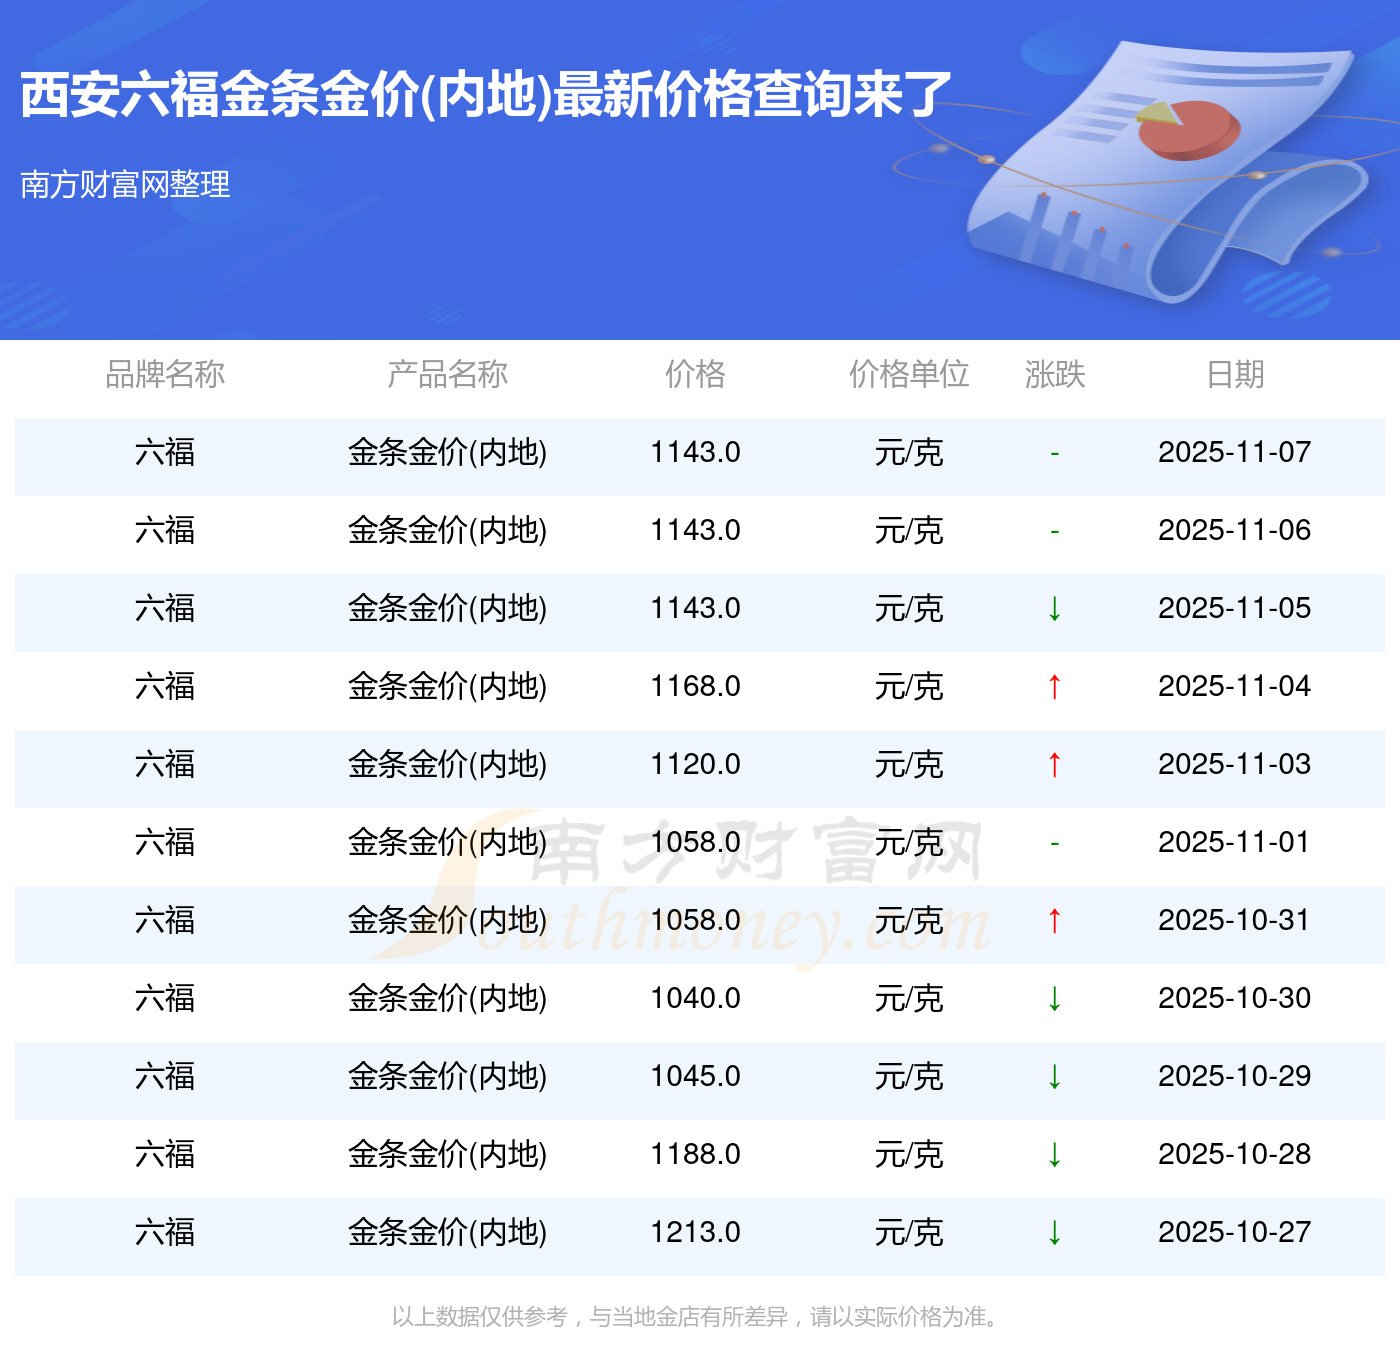1400x1362 pixels.
Task: Click the 品牌名称 column header
Action: 165,375
